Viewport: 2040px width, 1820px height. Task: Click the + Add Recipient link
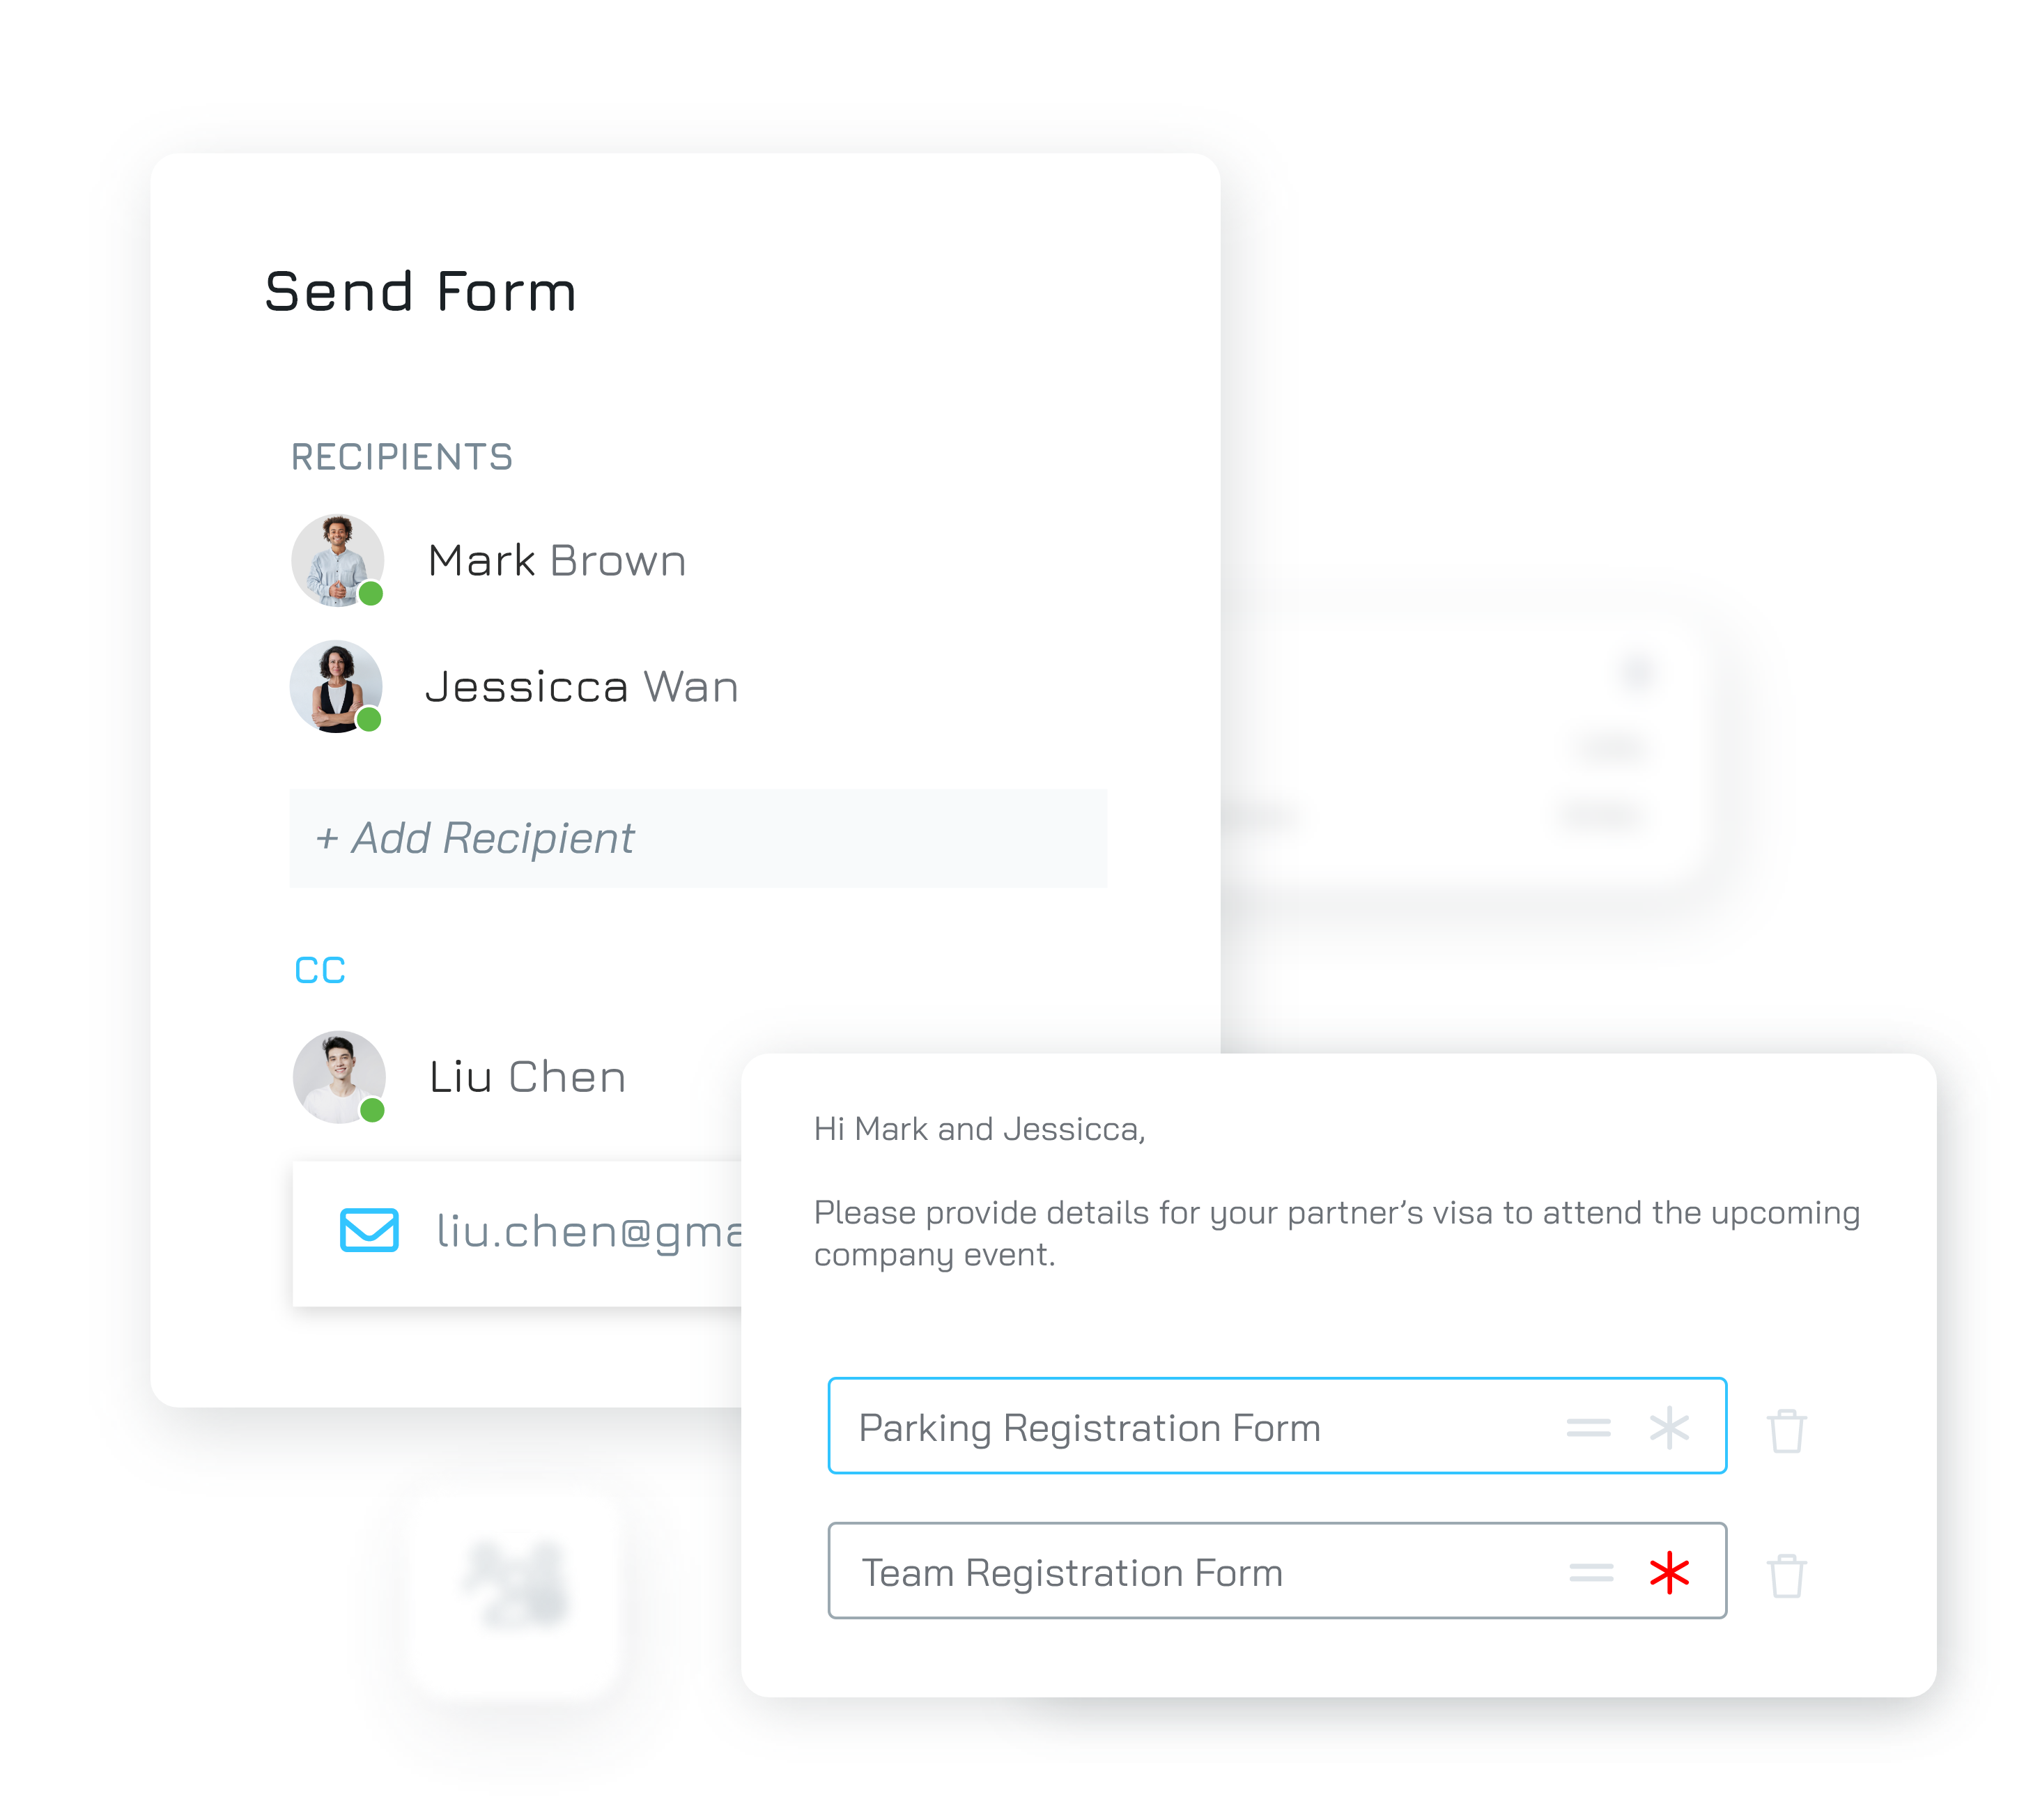[474, 836]
